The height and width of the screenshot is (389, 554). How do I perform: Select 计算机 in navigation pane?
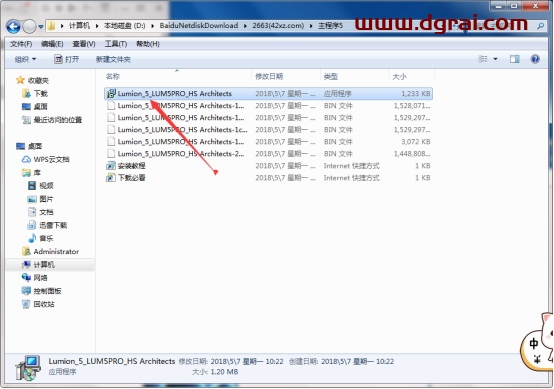[38, 265]
